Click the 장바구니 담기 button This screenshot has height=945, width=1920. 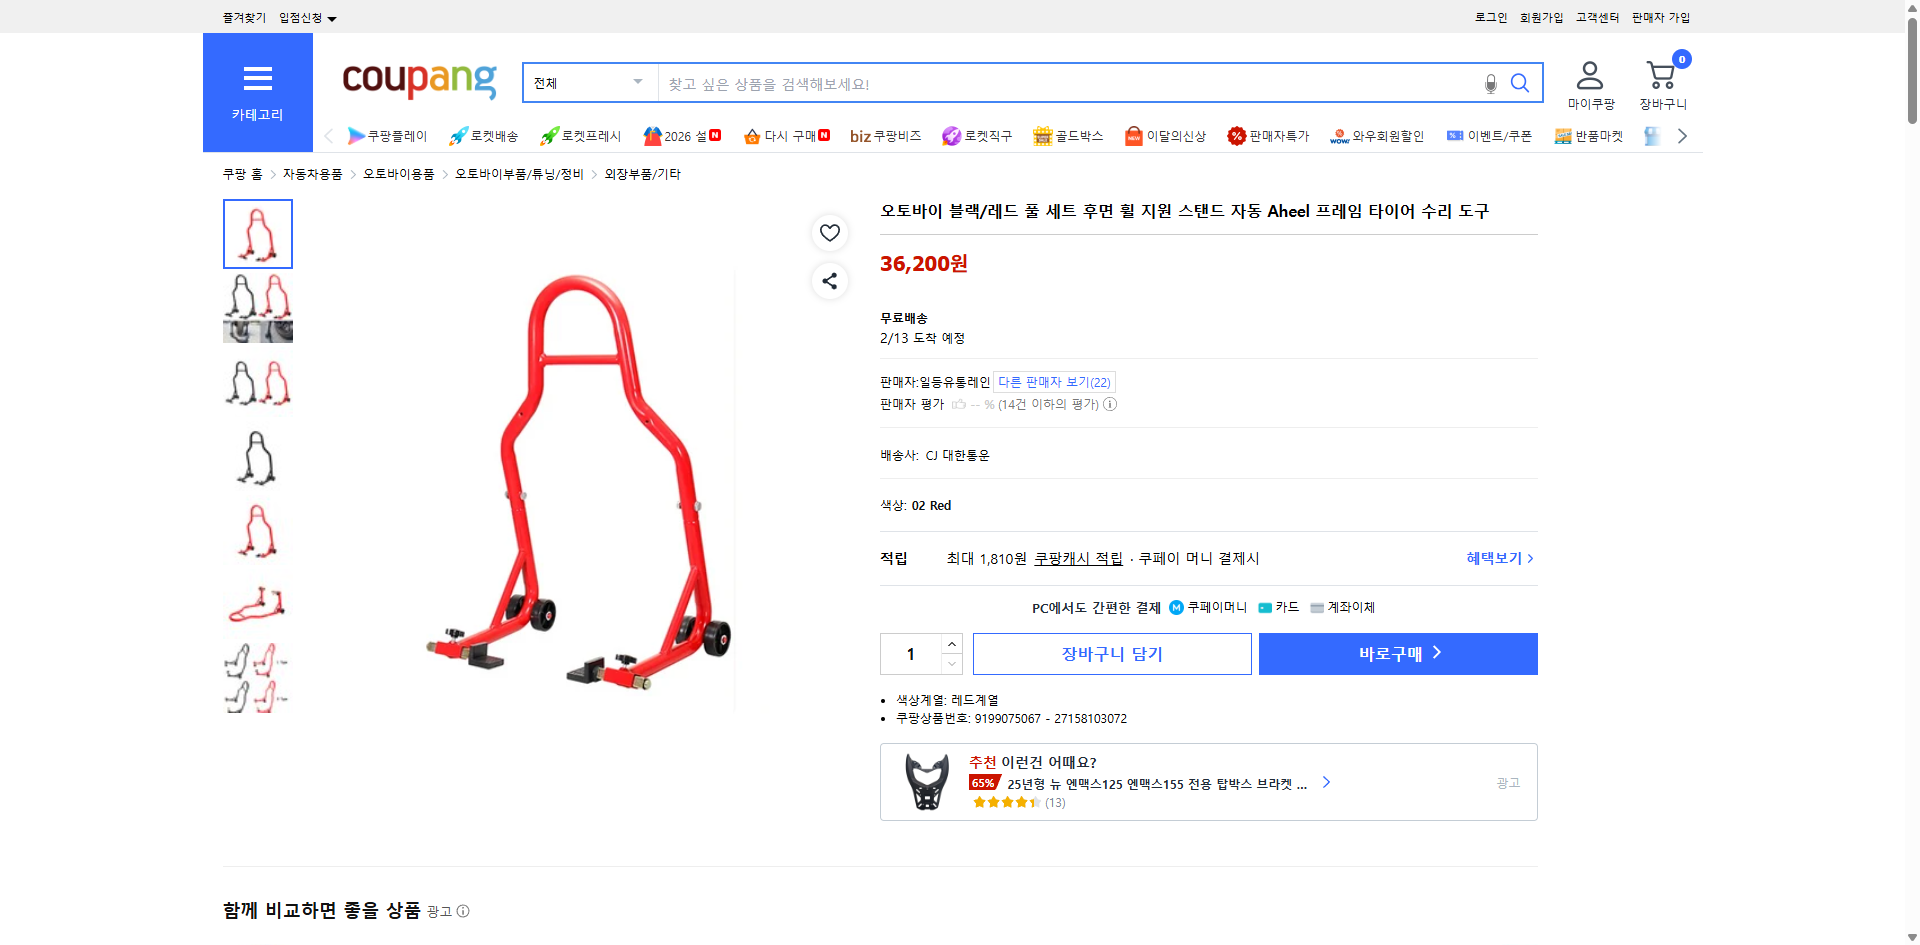[1111, 653]
